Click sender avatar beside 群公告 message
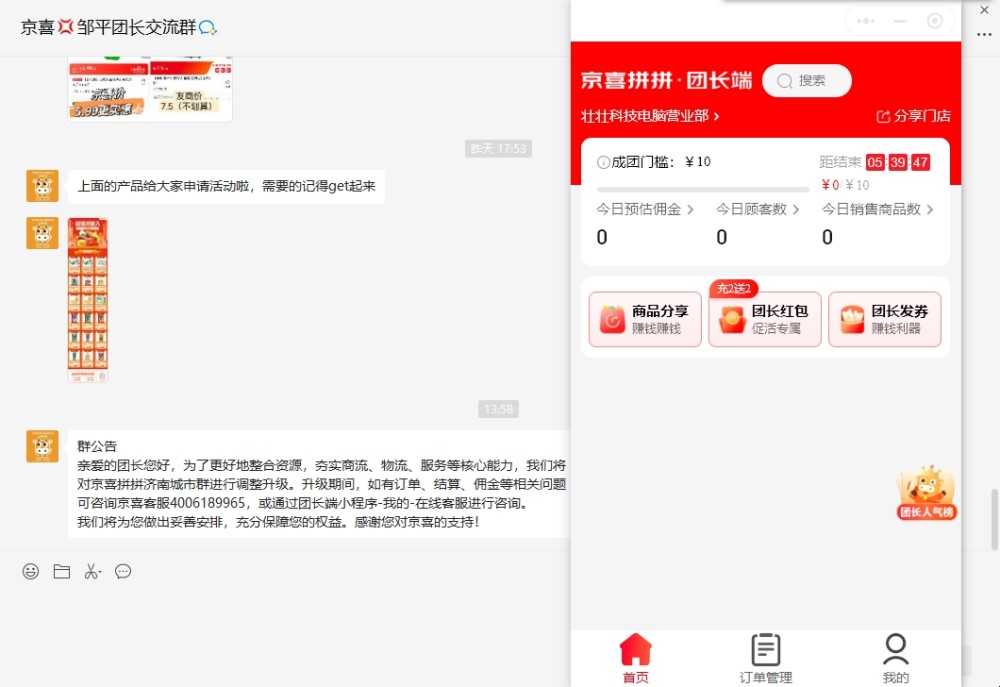1000x687 pixels. point(42,446)
